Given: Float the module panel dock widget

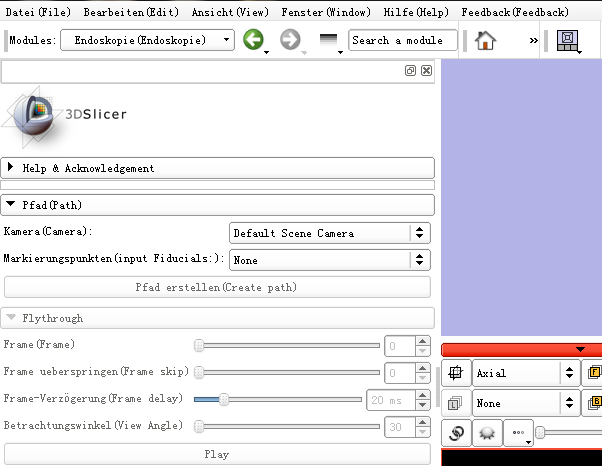Looking at the screenshot, I should (410, 71).
